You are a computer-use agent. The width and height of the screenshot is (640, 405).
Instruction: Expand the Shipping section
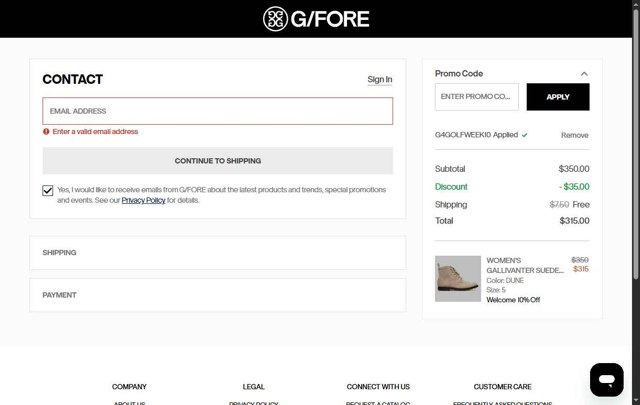click(x=218, y=252)
